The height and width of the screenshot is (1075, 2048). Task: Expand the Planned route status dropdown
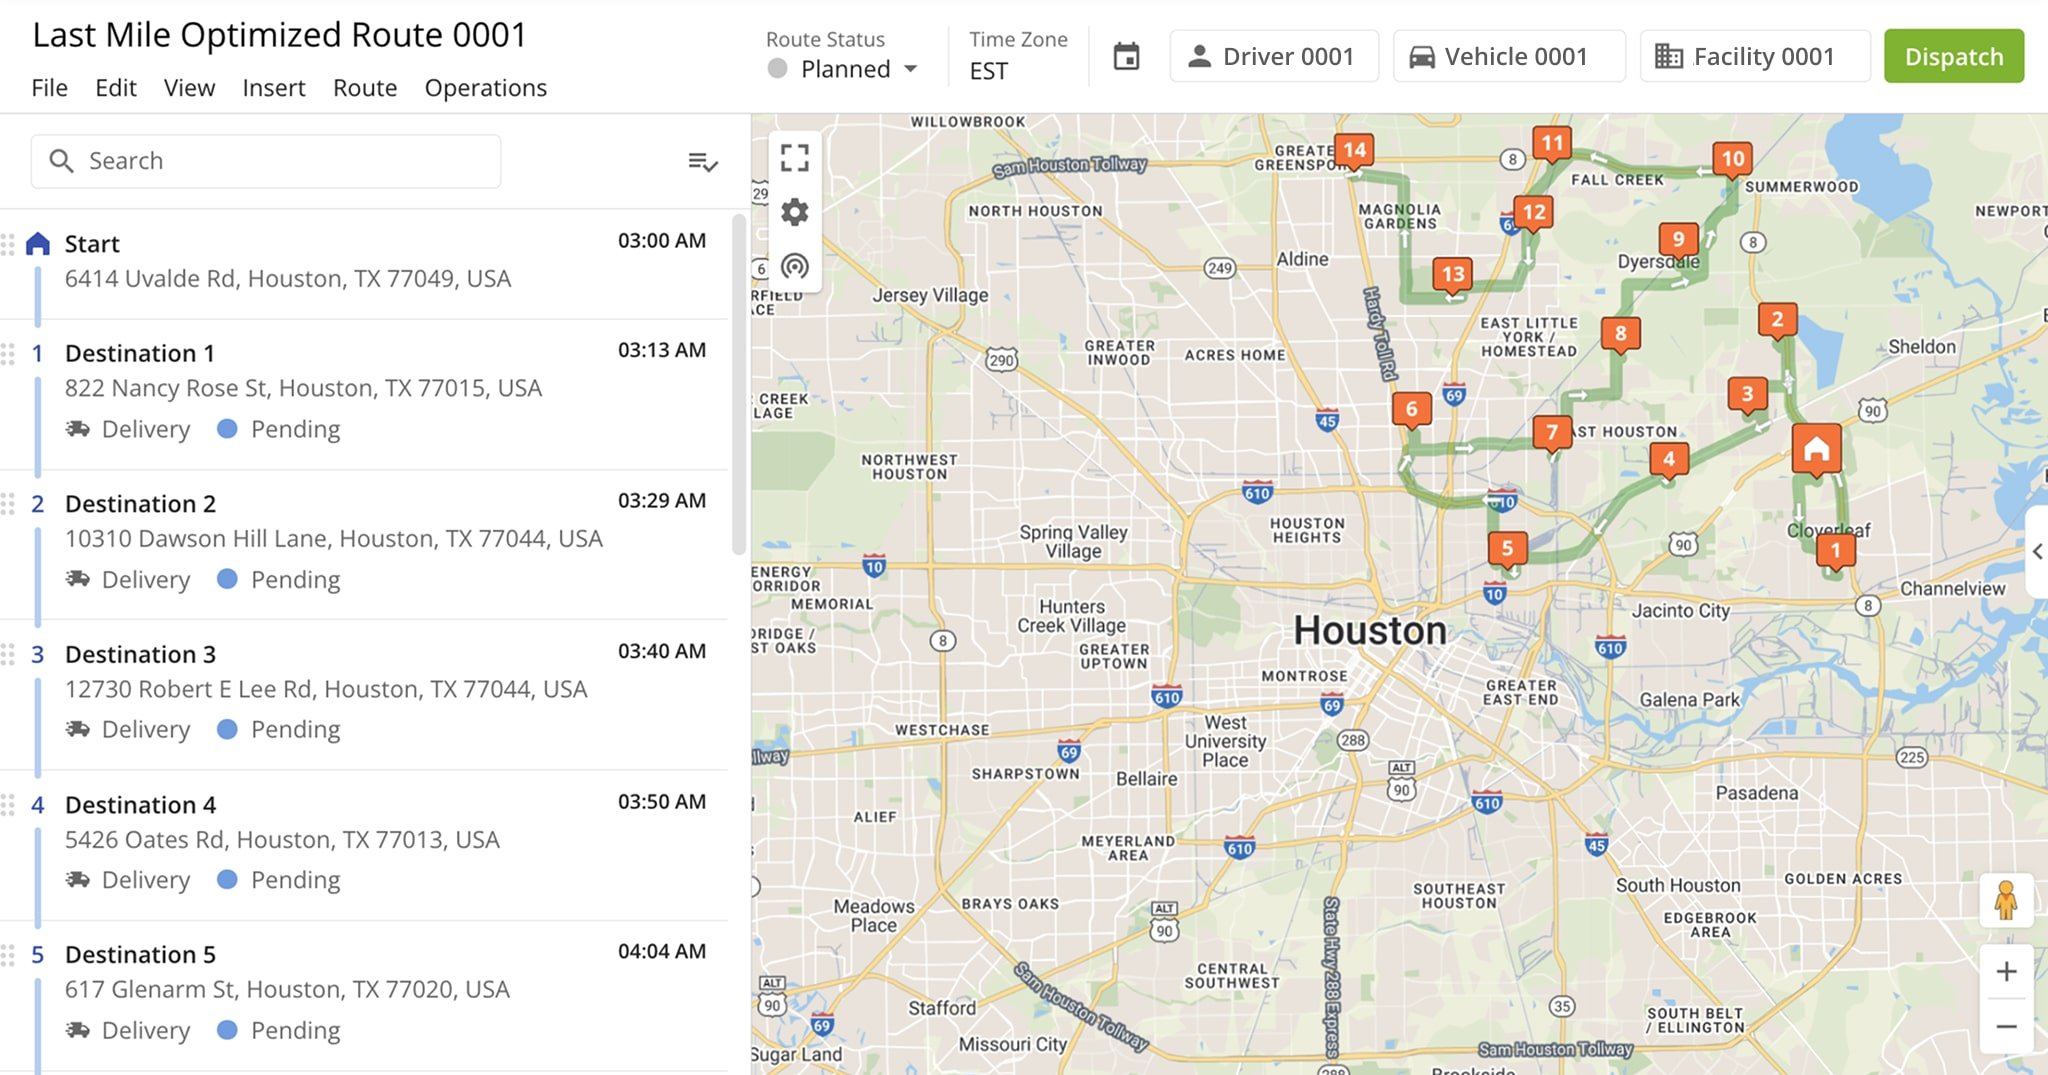tap(911, 69)
